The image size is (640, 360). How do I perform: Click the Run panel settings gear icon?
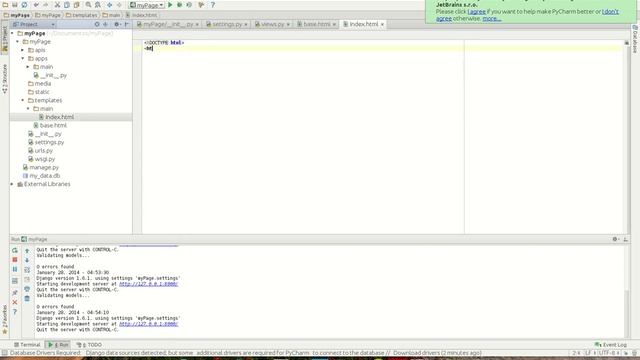pos(616,239)
